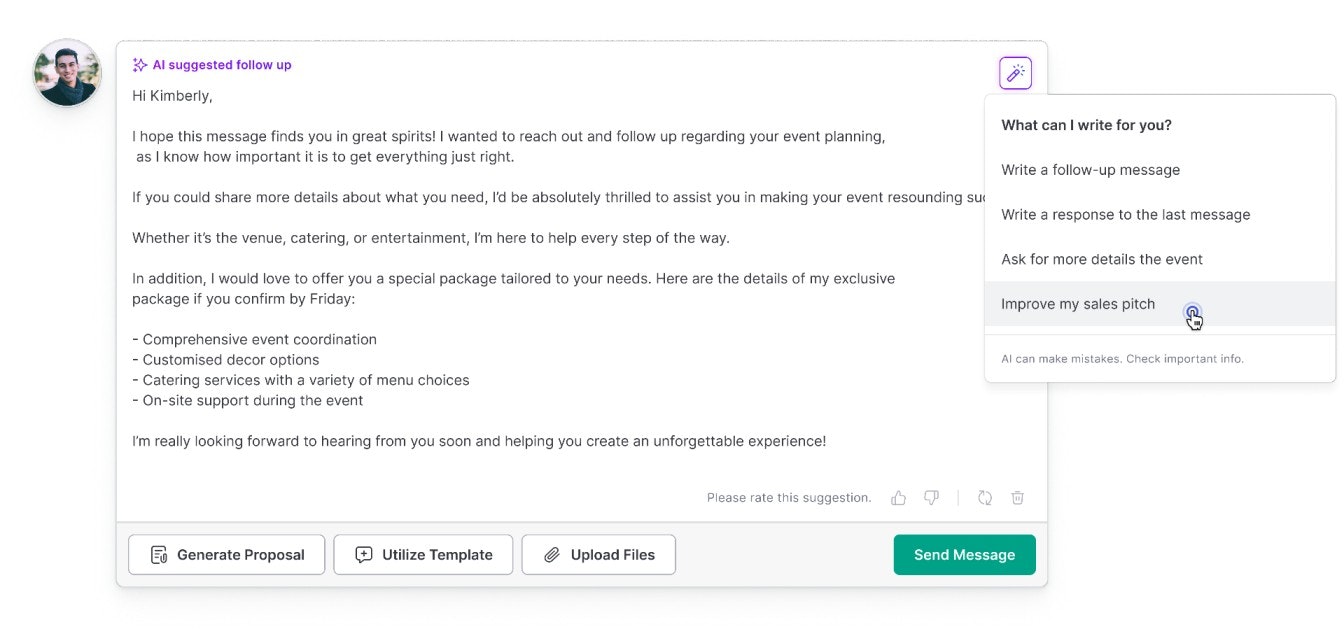This screenshot has width=1344, height=636.
Task: Choose Improve my sales pitch
Action: (x=1078, y=303)
